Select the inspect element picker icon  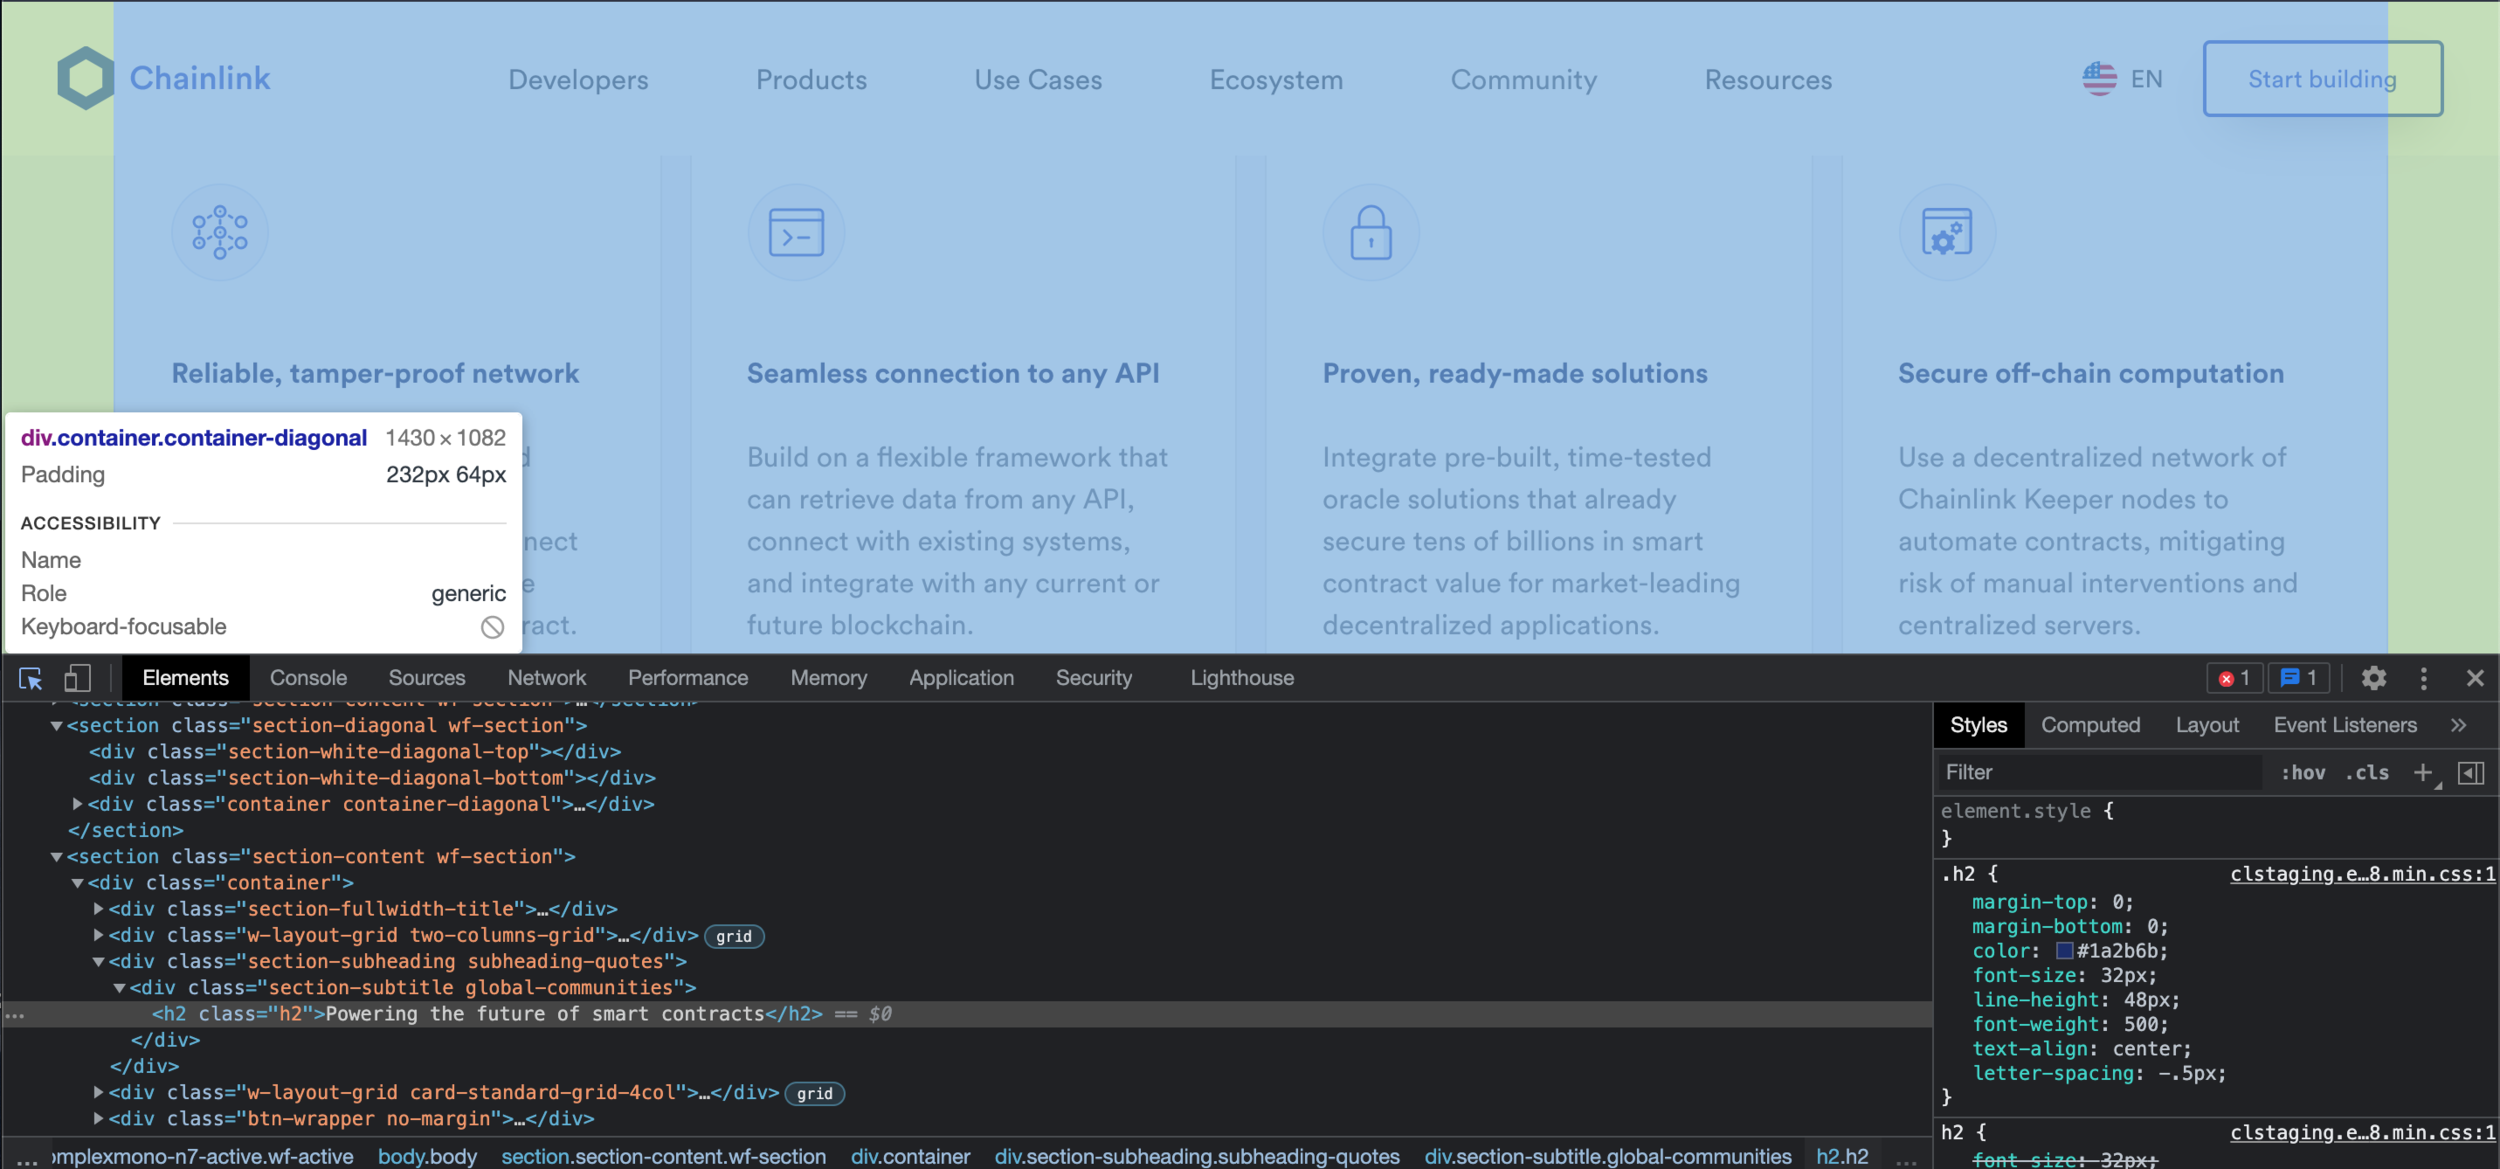[x=31, y=678]
